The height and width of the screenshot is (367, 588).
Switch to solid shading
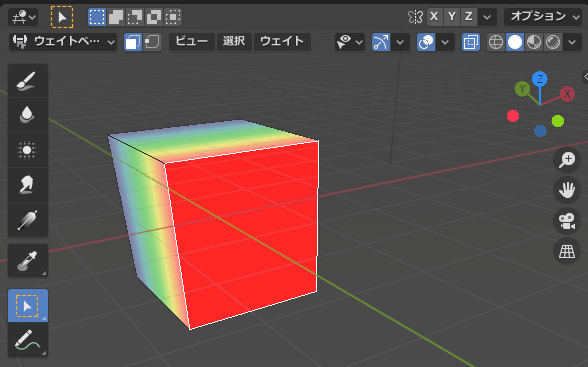pyautogui.click(x=515, y=42)
